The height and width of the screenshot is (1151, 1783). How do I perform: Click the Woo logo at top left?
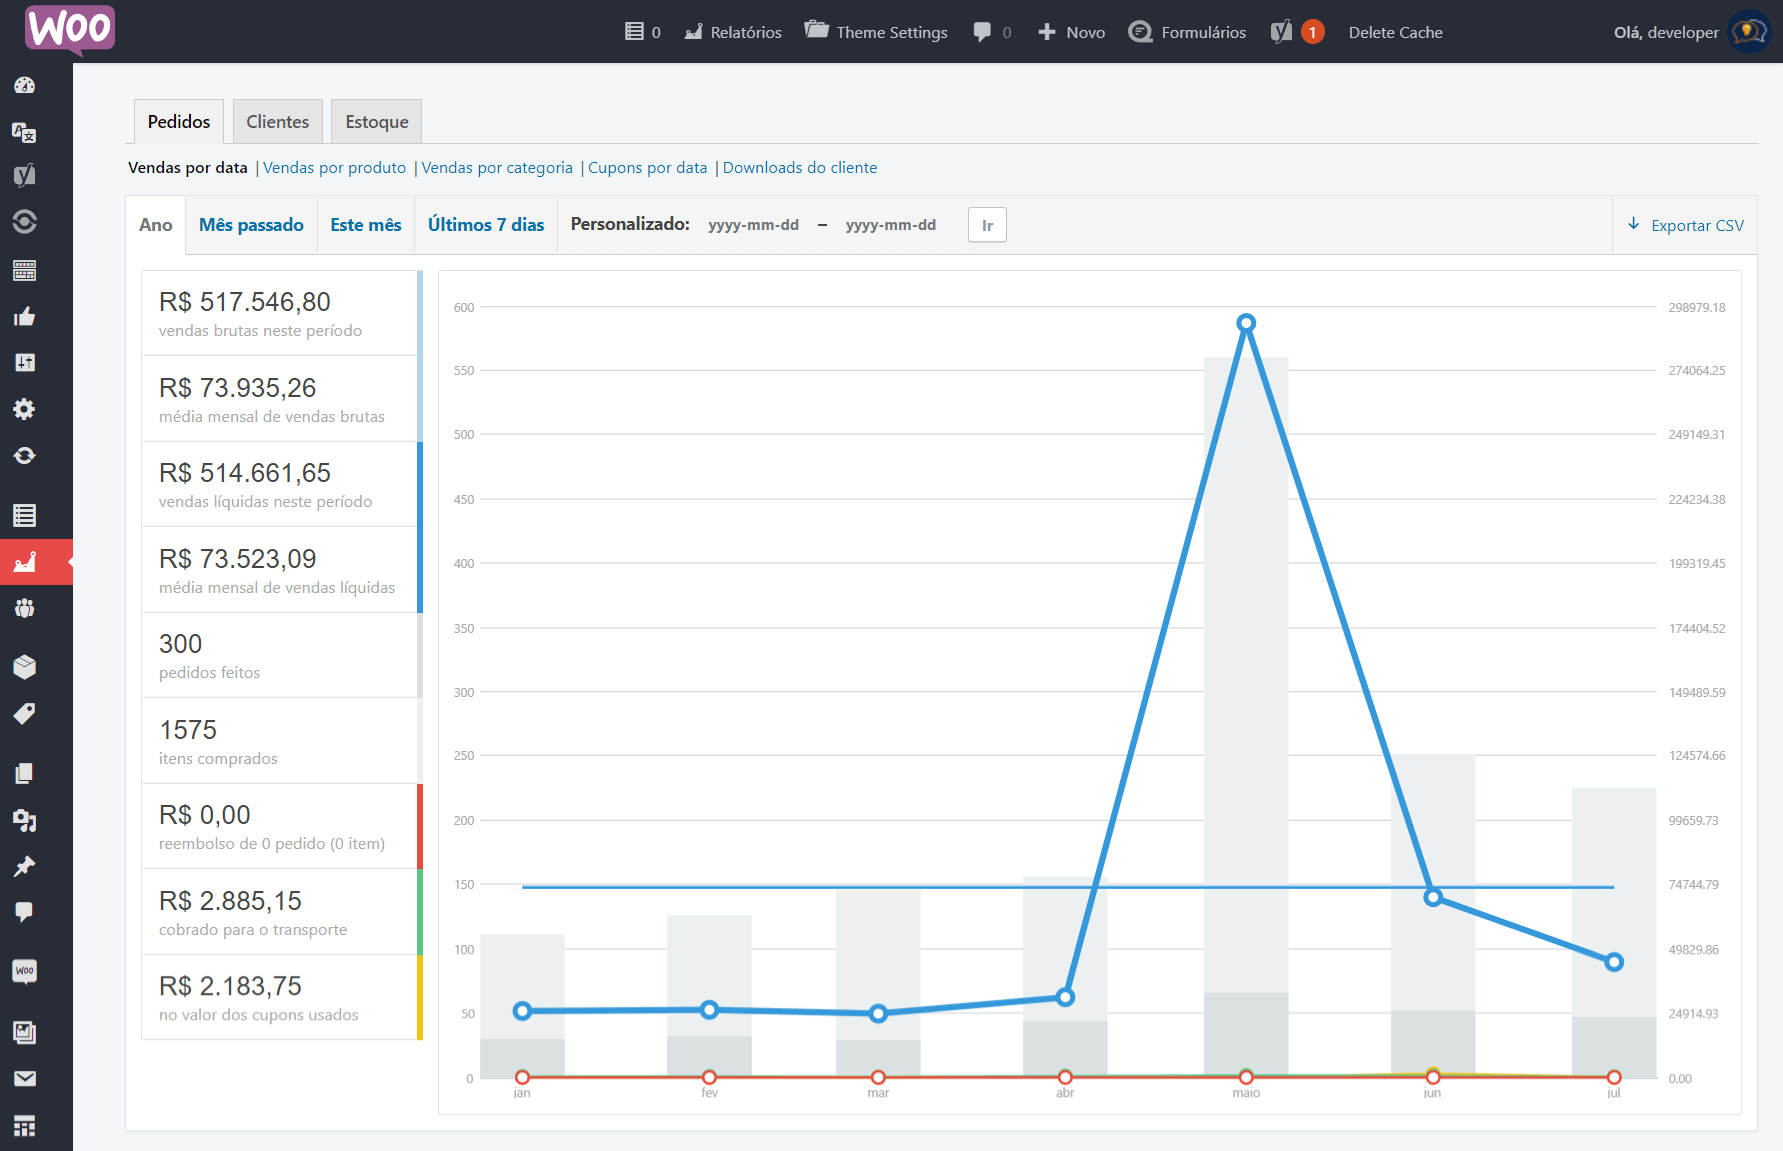click(69, 29)
